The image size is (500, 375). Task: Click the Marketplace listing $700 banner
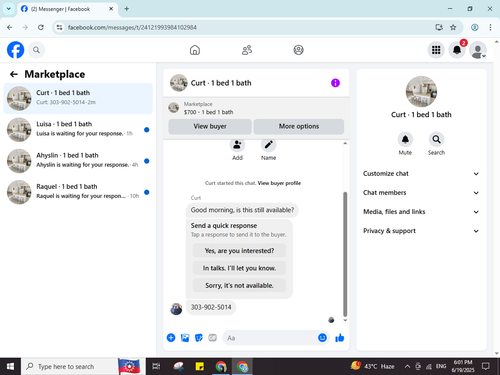256,108
